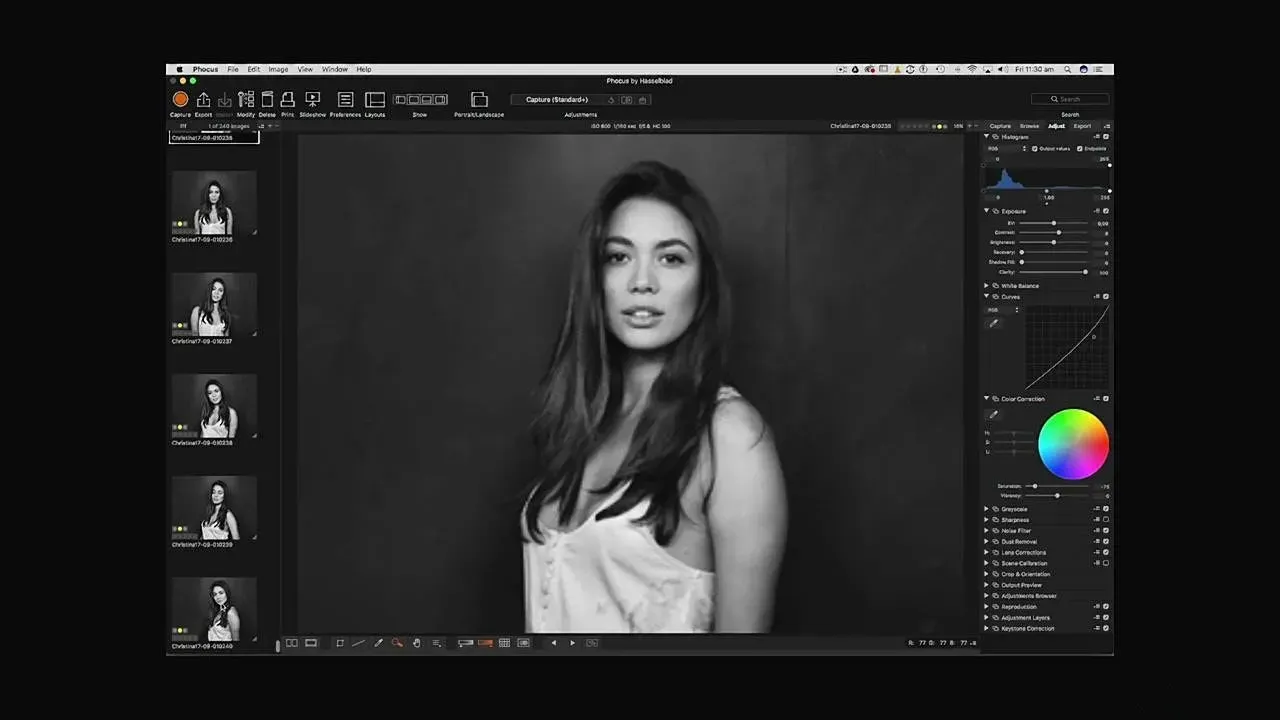Select thumbnail Christina17-09-010239
Image resolution: width=1280 pixels, height=720 pixels.
213,508
